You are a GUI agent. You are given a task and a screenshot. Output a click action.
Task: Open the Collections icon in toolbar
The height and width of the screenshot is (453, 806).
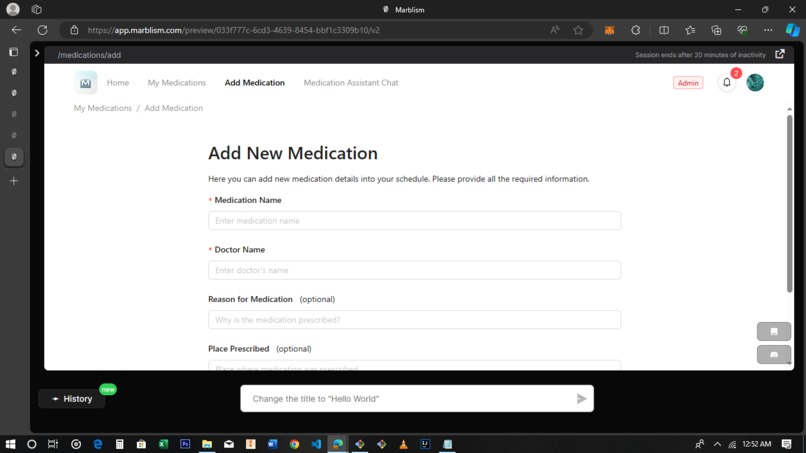coord(716,30)
